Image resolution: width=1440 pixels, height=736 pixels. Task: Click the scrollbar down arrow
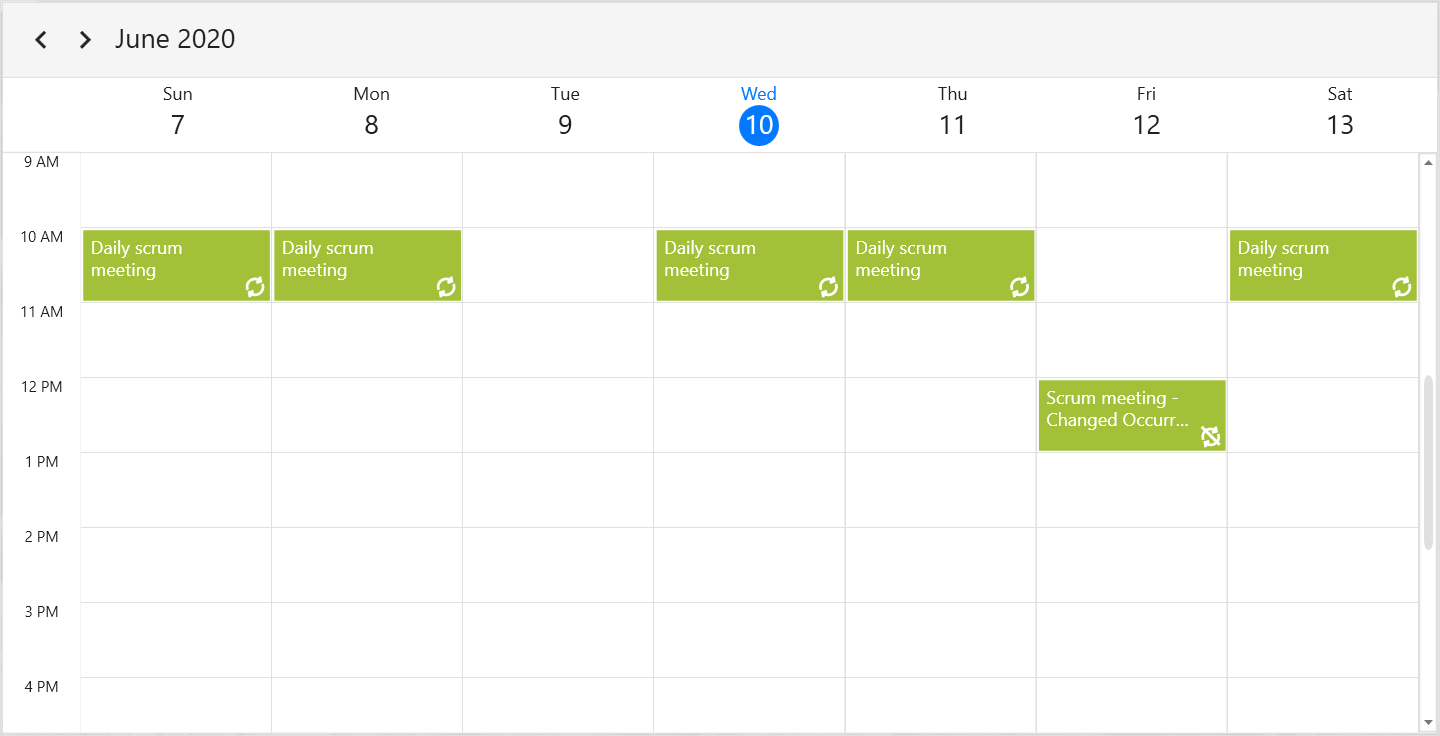1428,722
